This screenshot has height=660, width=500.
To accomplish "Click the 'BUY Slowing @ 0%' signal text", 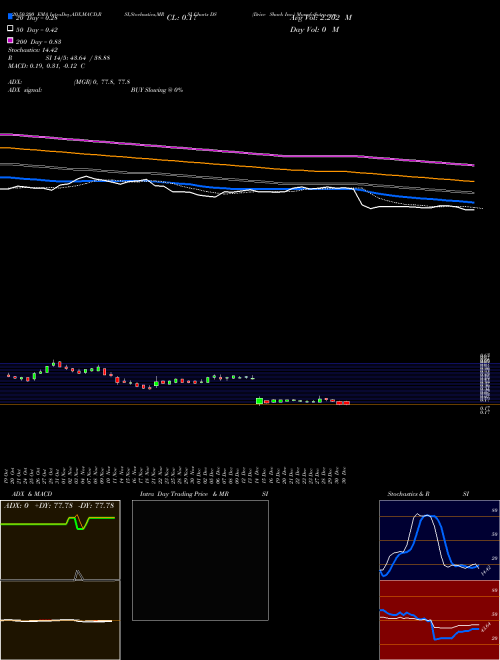I will pos(157,90).
